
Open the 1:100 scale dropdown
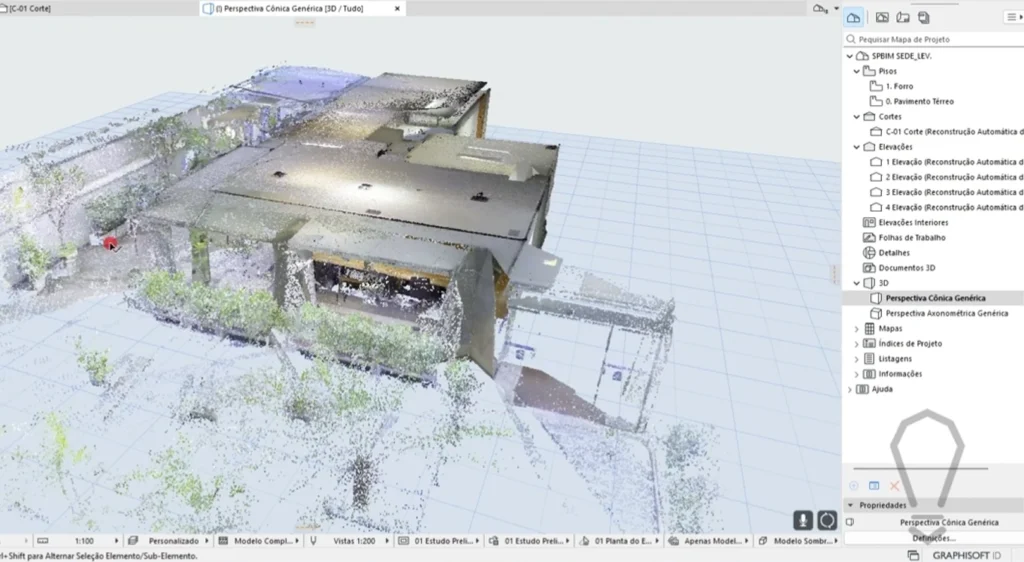tap(92, 541)
